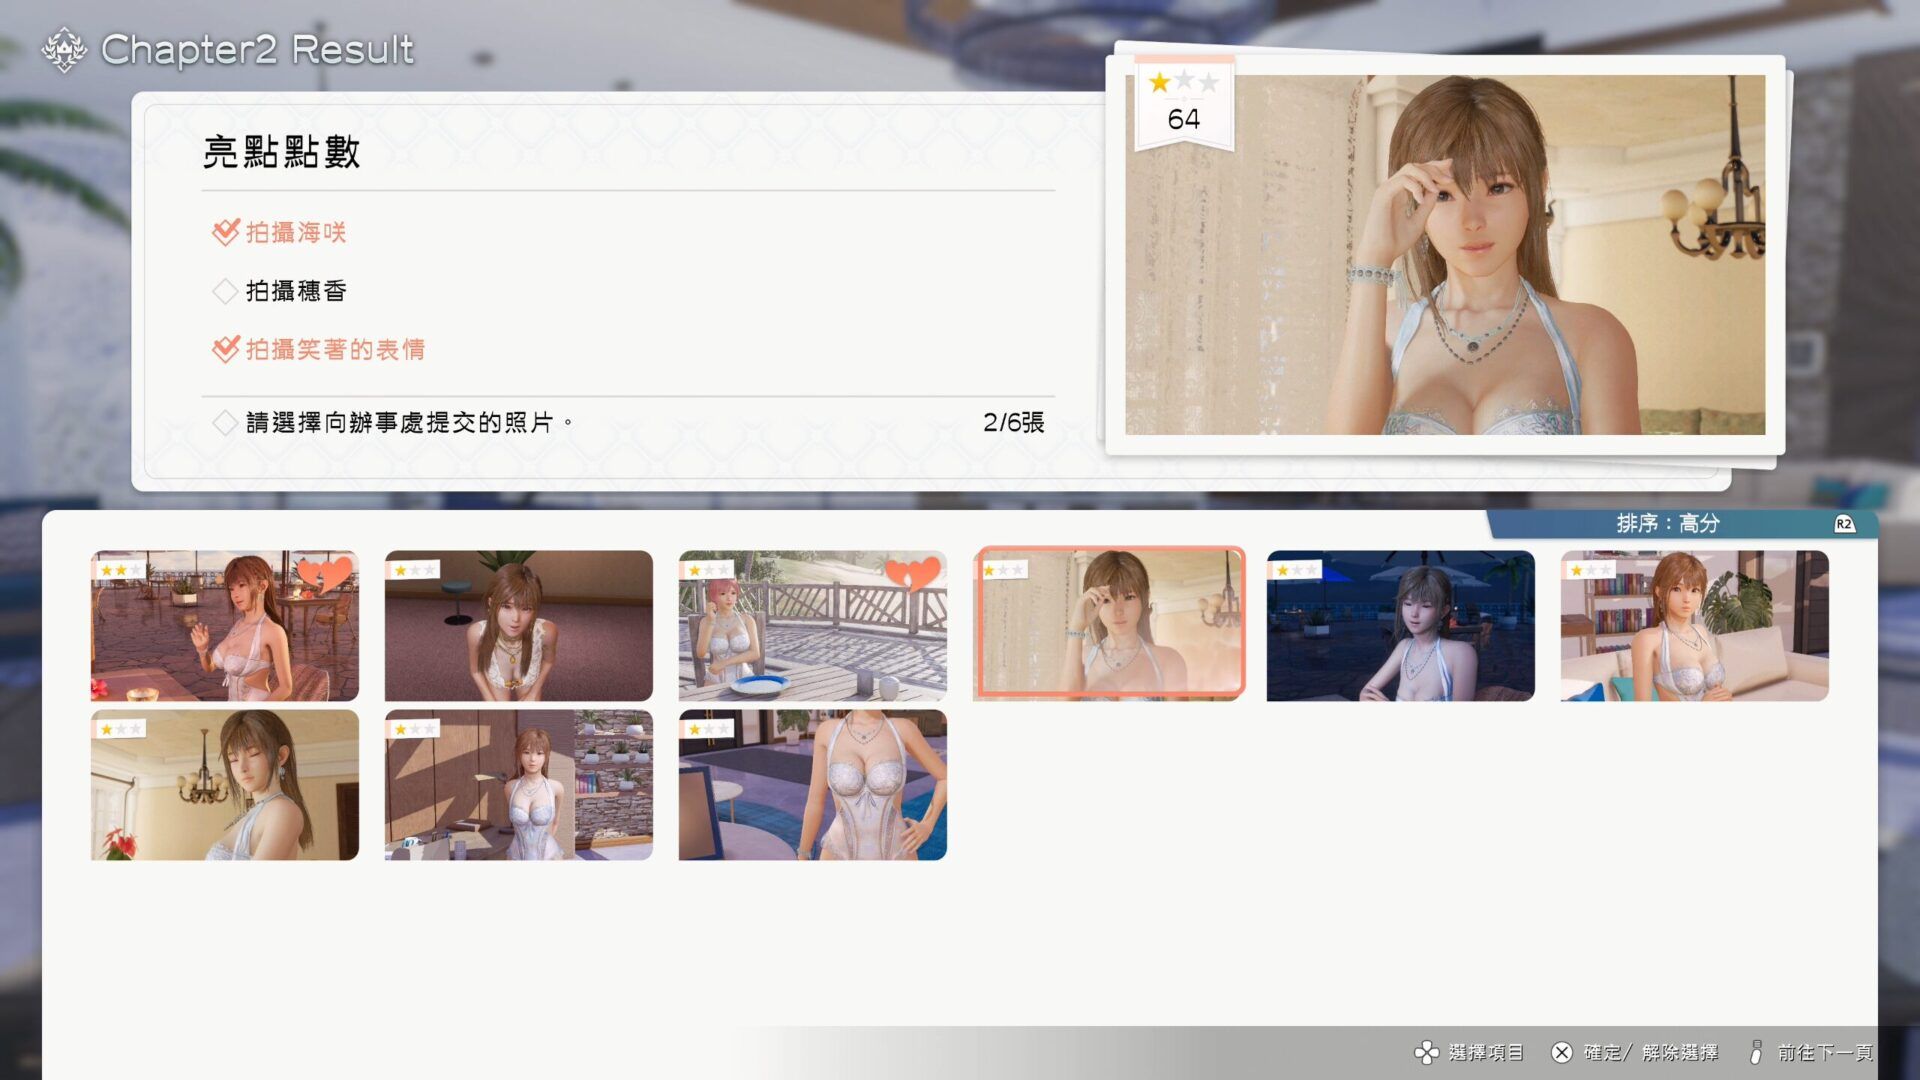
Task: Change sorting via 排序：高分 tab
Action: [x=1682, y=523]
